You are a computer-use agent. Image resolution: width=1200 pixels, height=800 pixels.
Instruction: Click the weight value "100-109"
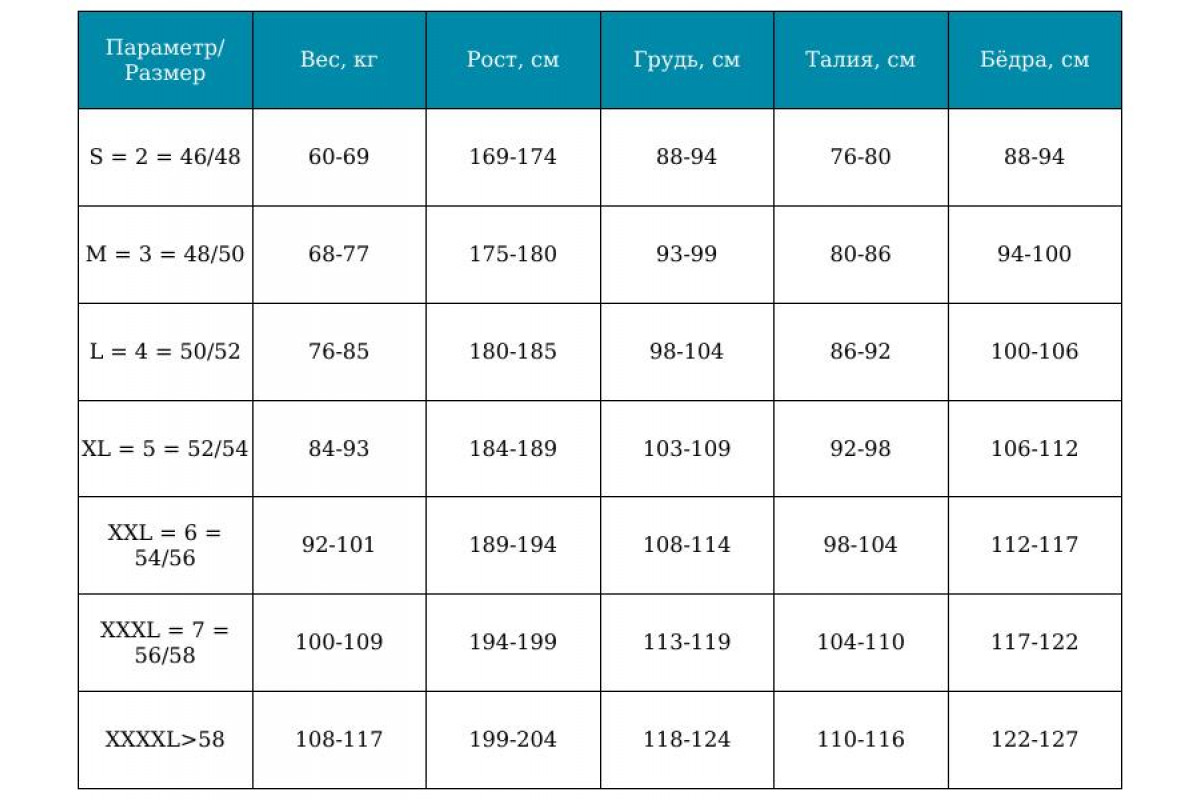click(x=339, y=642)
